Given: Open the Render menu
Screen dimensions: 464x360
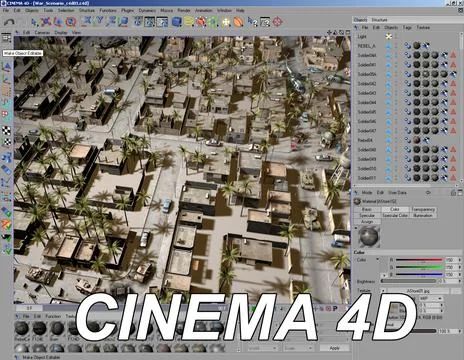Looking at the screenshot, I should 184,11.
